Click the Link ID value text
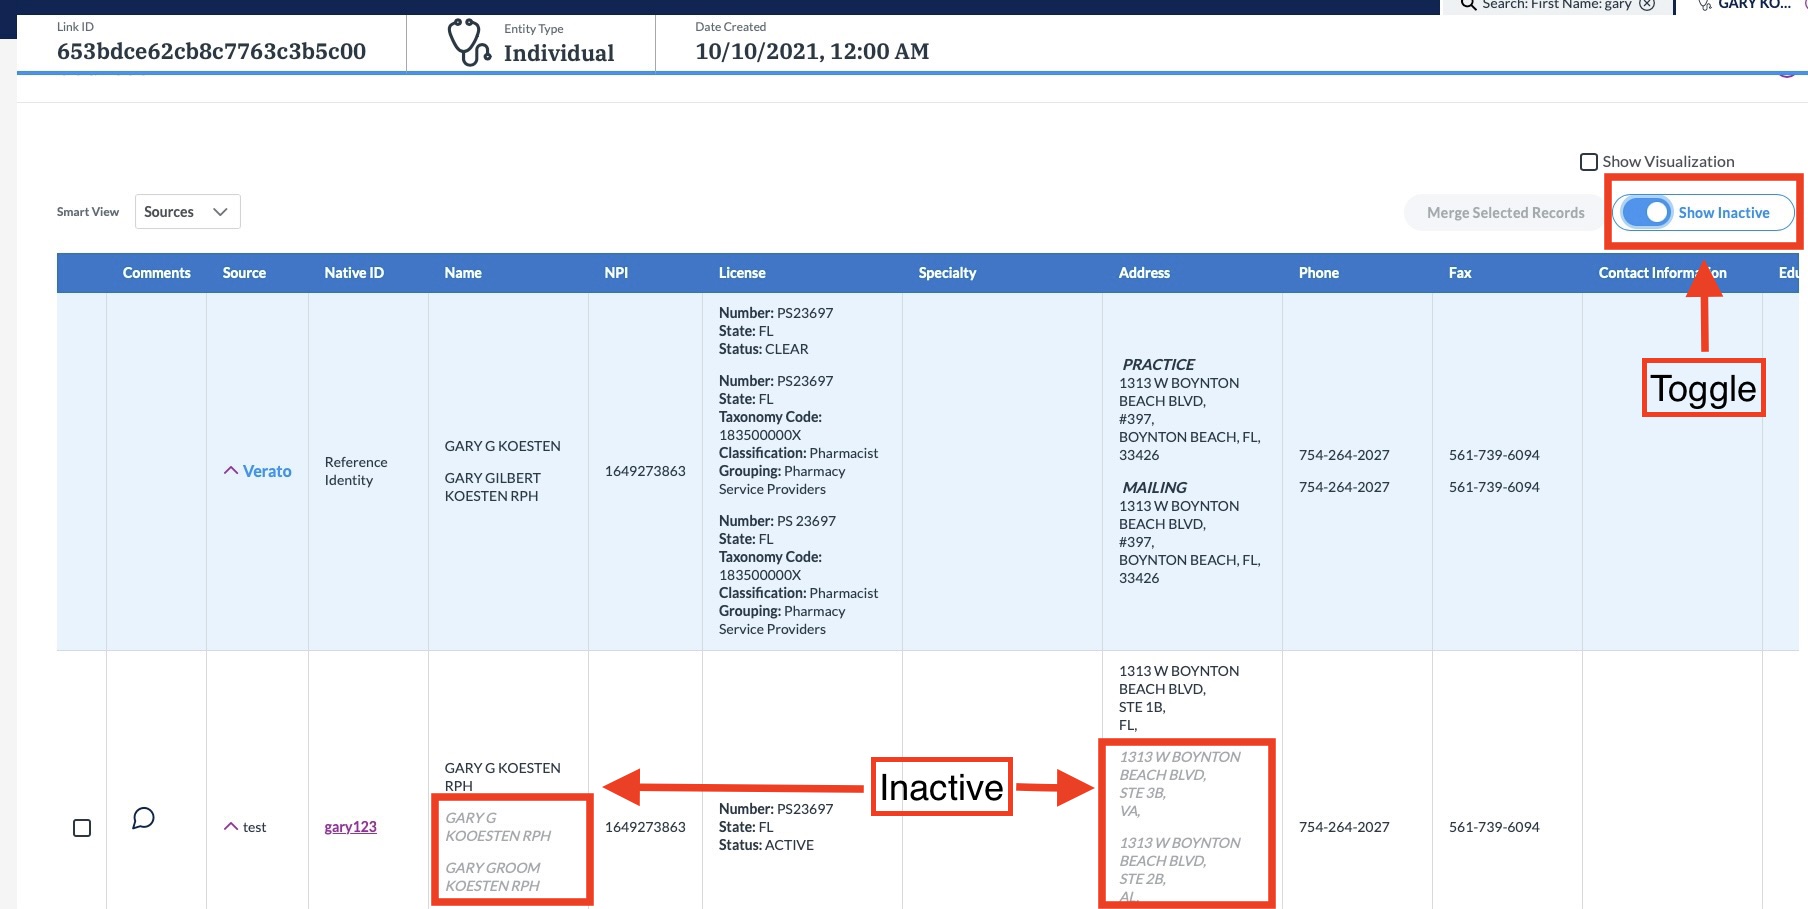The height and width of the screenshot is (909, 1808). click(211, 52)
